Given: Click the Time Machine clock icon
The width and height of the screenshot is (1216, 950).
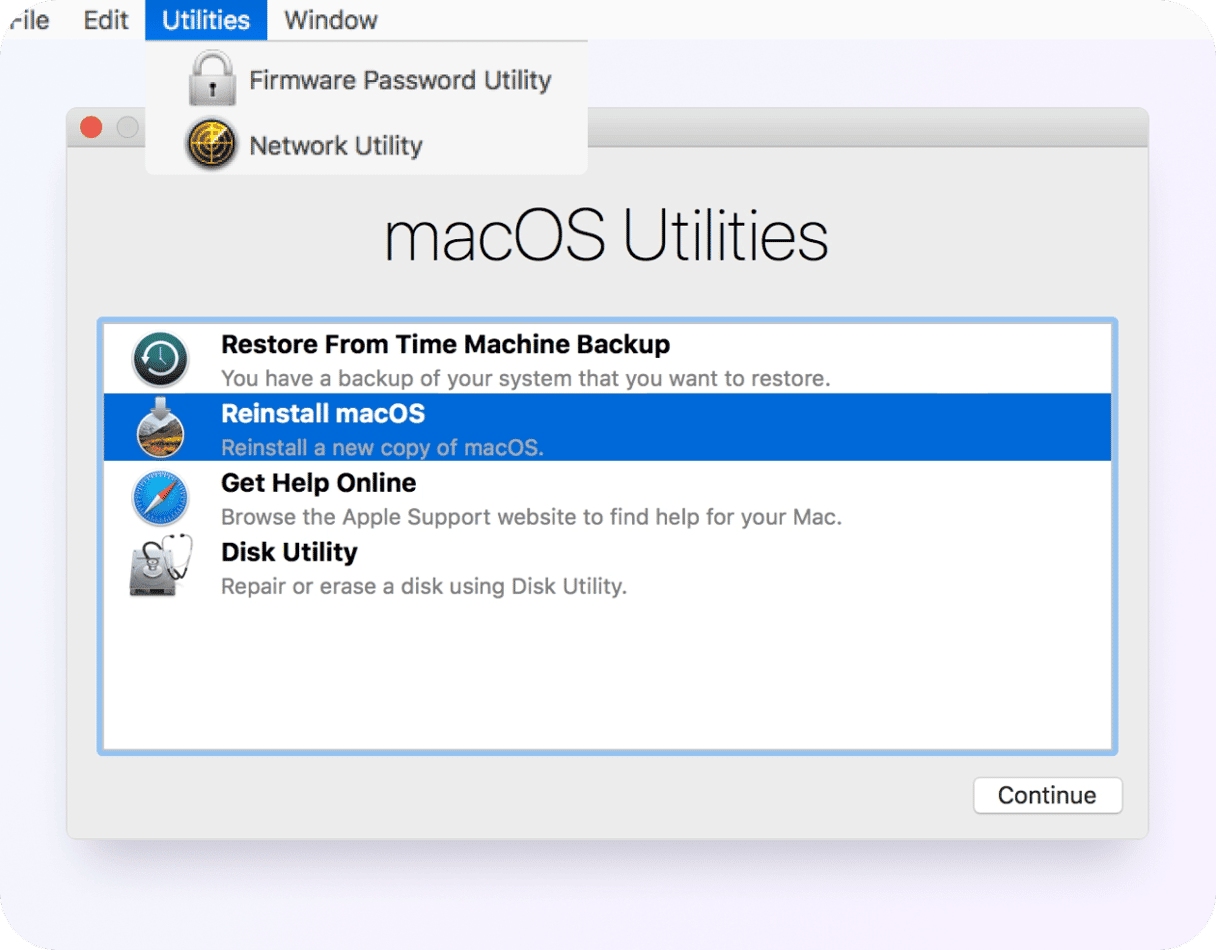Looking at the screenshot, I should pos(160,359).
